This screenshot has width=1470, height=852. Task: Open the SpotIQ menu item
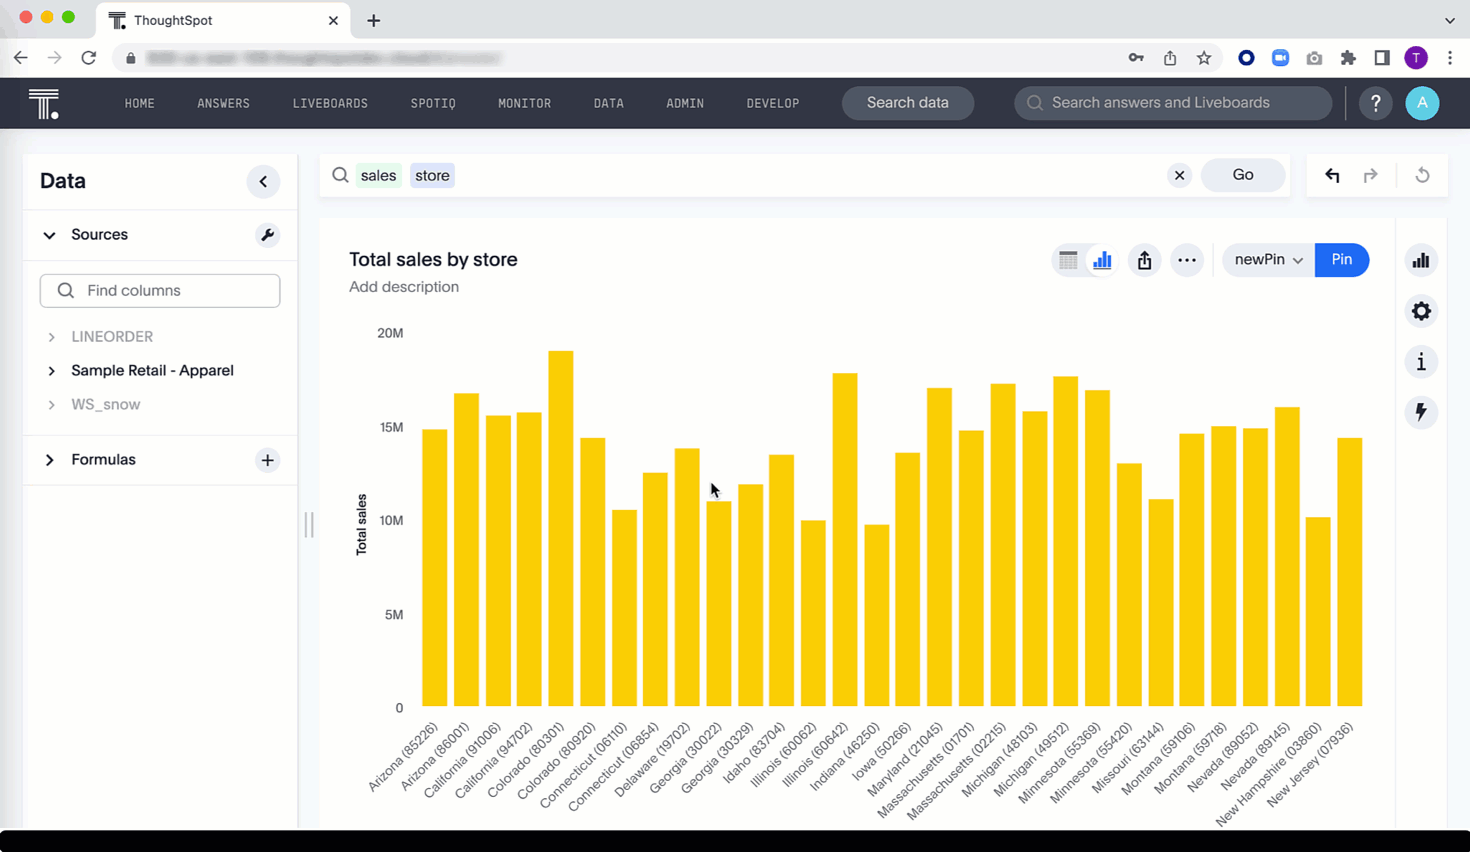(433, 103)
